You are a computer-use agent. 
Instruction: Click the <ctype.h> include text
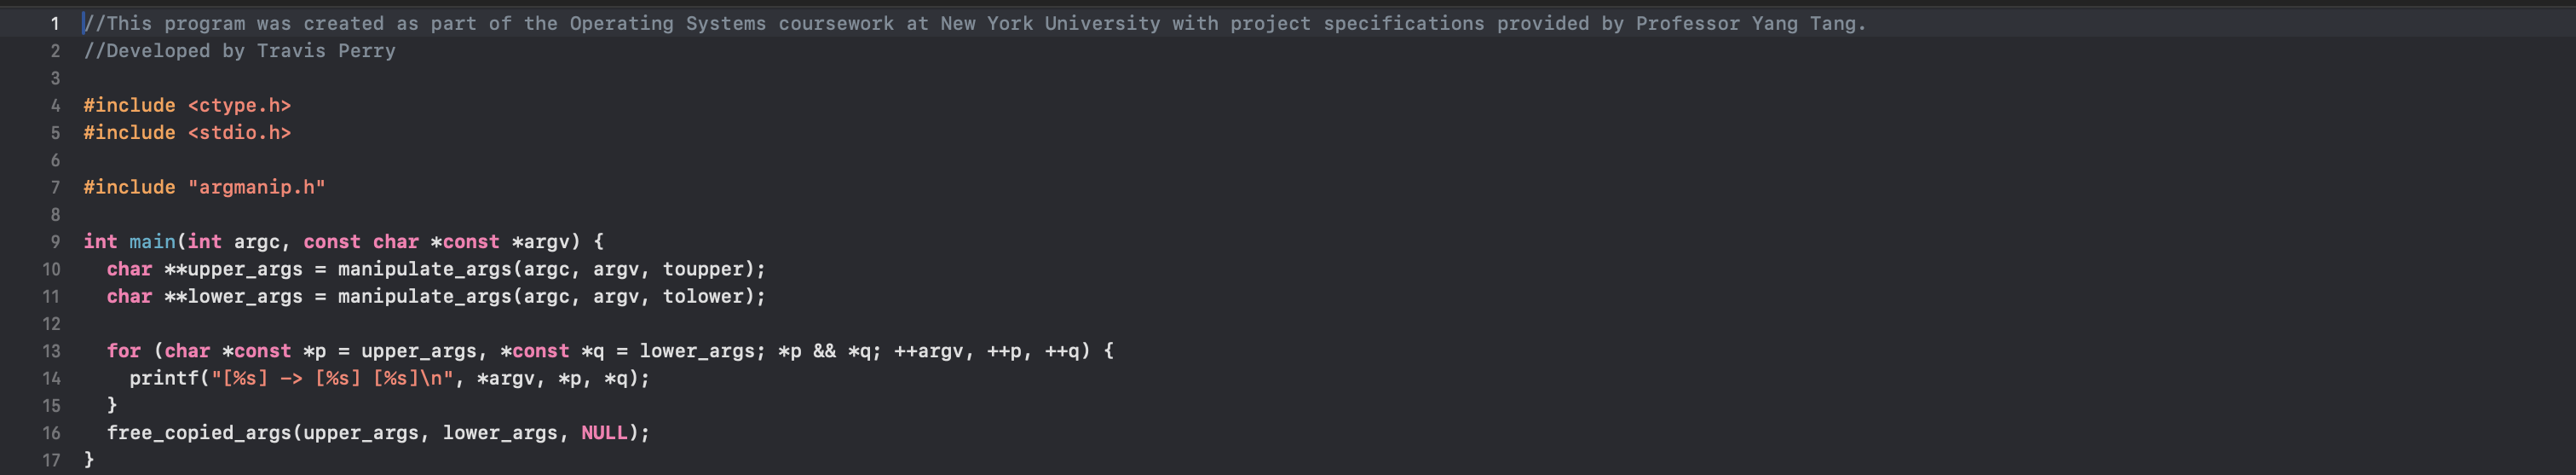239,105
